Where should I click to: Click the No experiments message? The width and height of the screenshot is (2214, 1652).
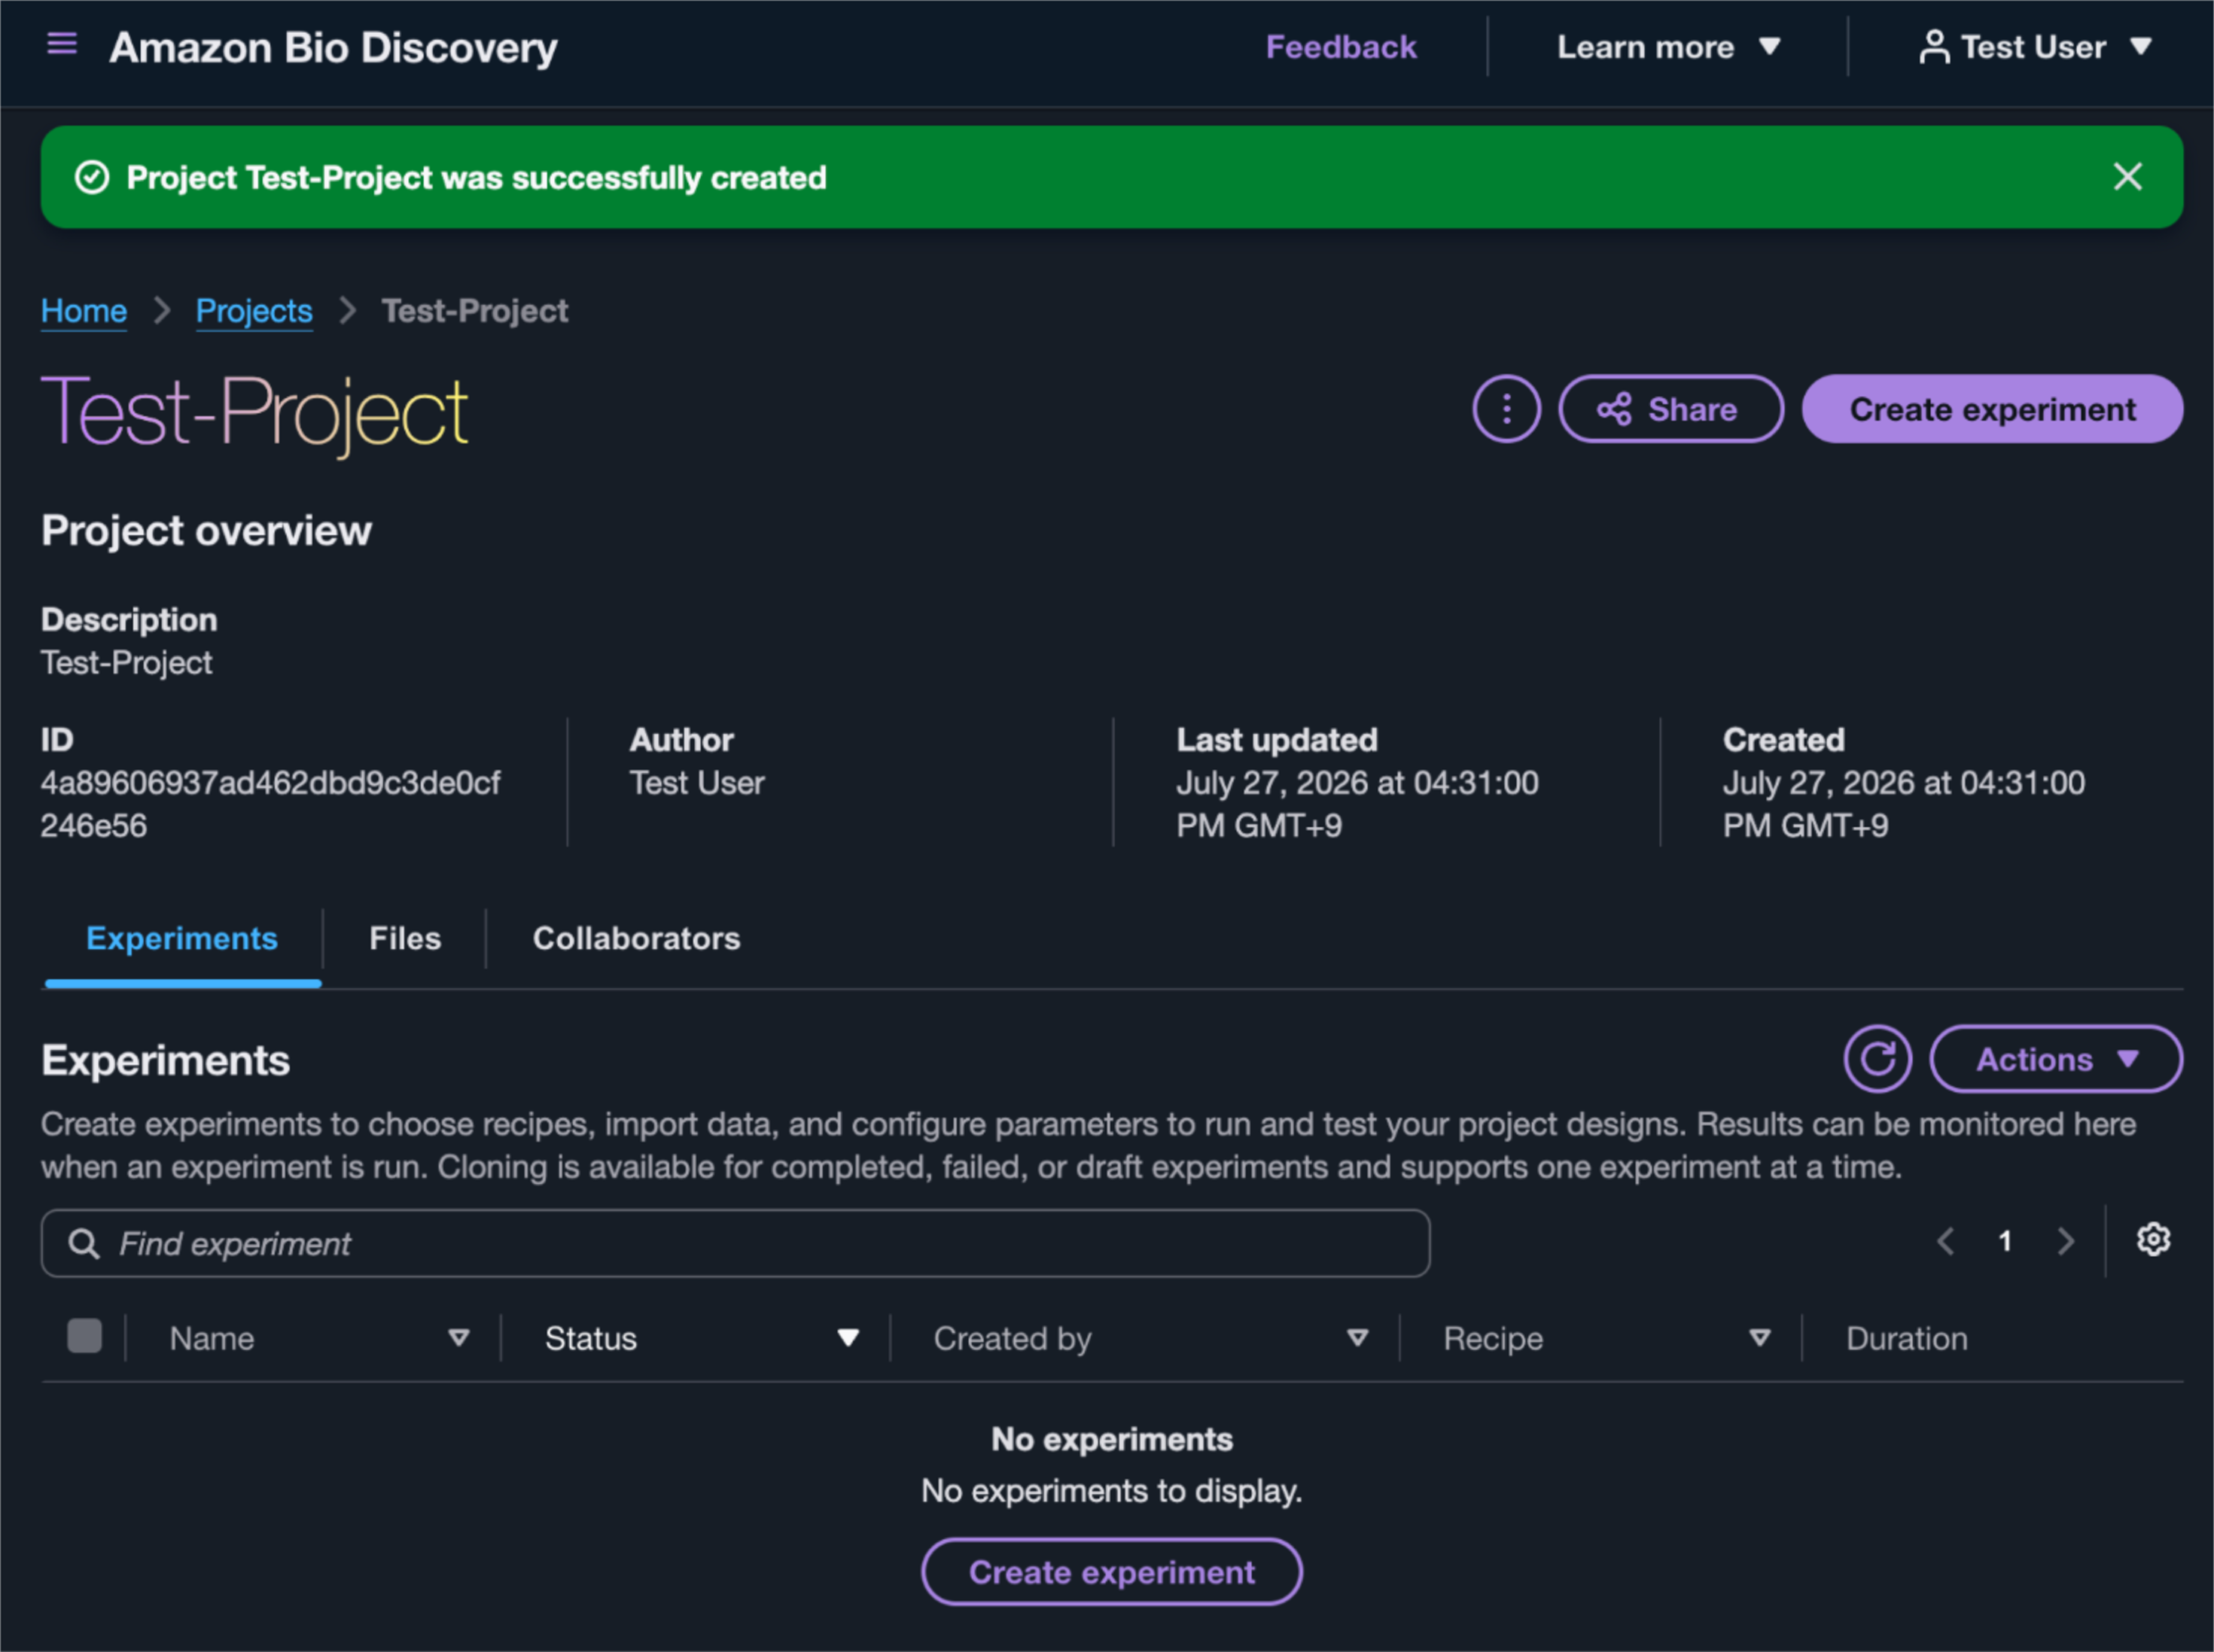[x=1112, y=1439]
